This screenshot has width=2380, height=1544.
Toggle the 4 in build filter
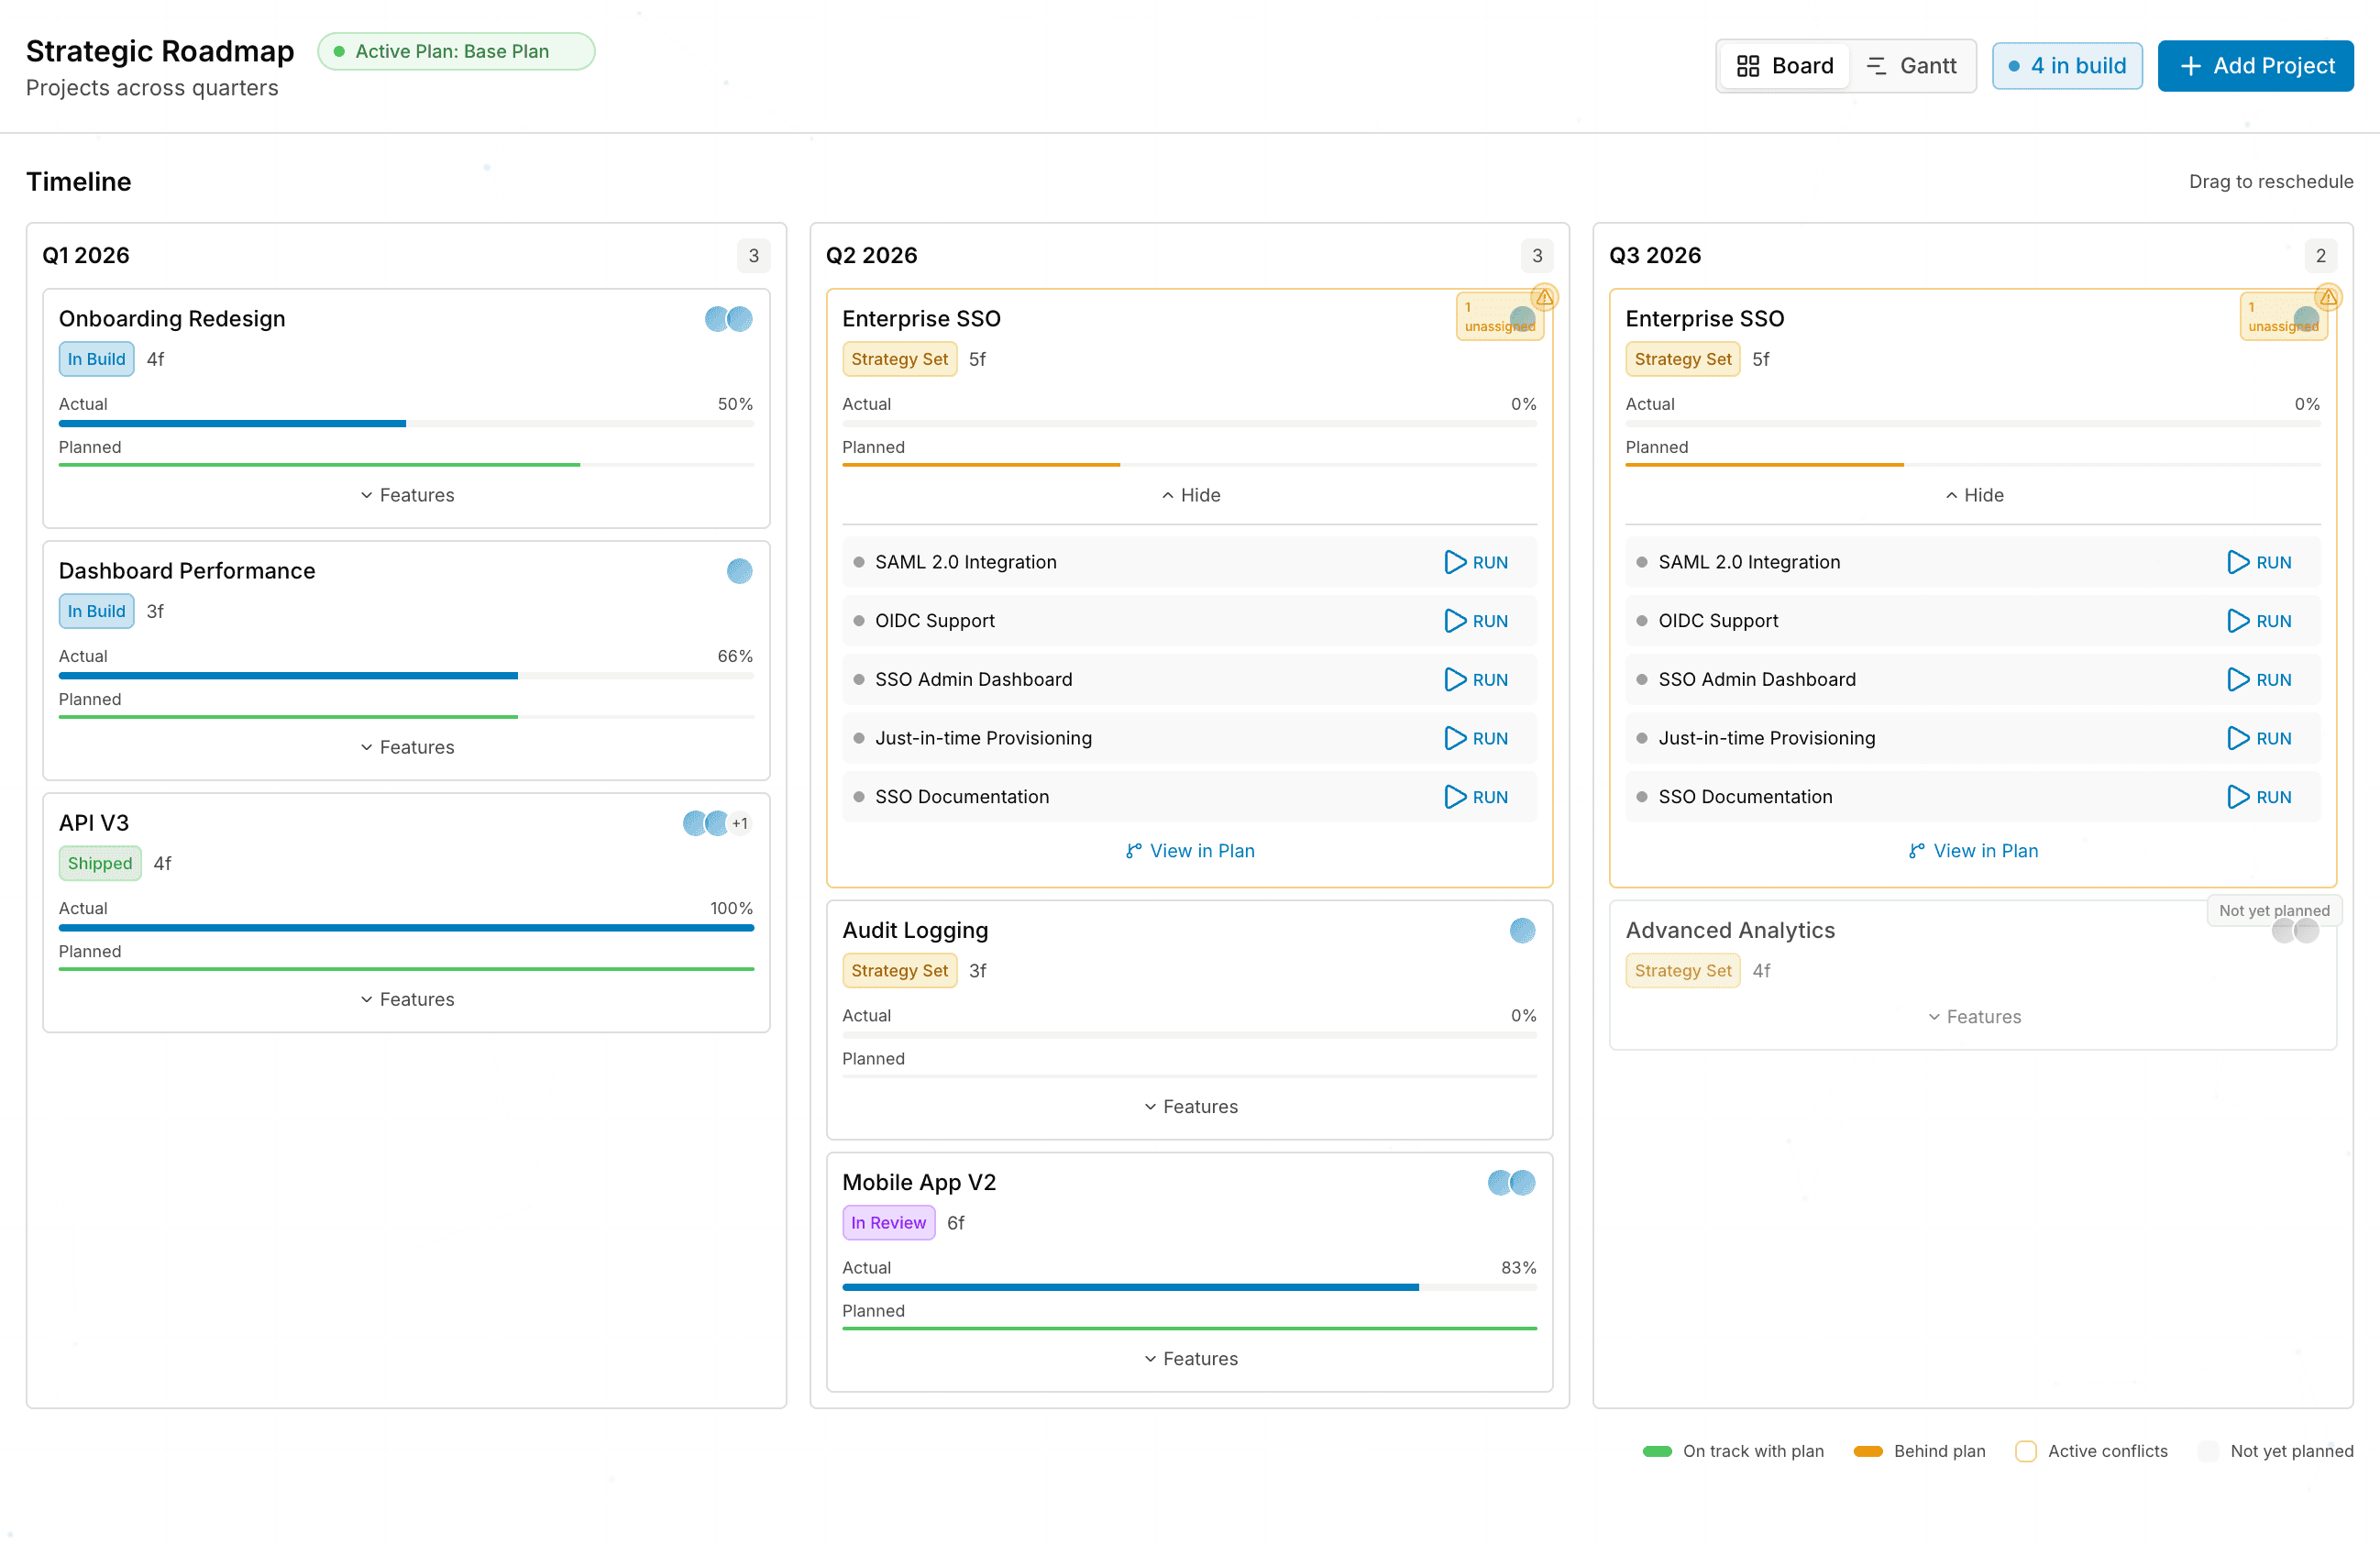pos(2066,66)
